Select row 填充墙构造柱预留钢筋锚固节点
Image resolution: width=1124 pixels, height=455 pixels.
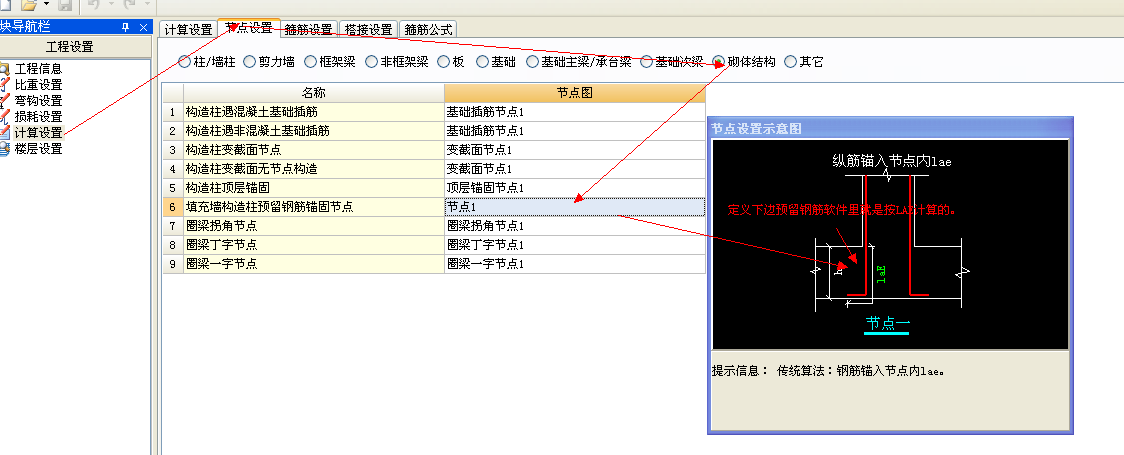pos(314,206)
